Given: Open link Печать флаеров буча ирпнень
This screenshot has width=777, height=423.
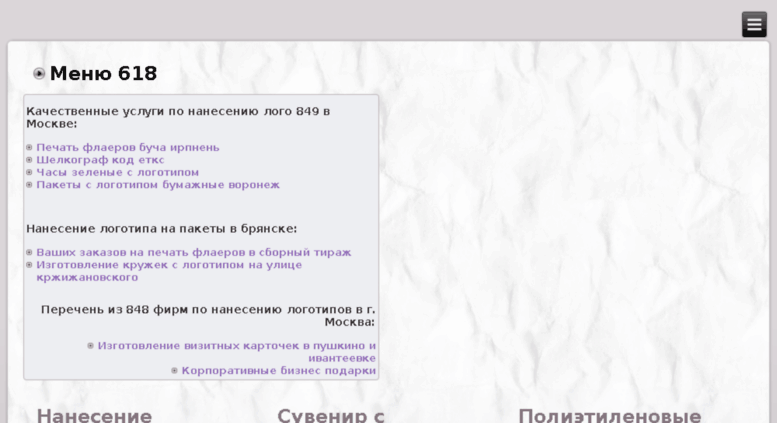Looking at the screenshot, I should pyautogui.click(x=128, y=148).
